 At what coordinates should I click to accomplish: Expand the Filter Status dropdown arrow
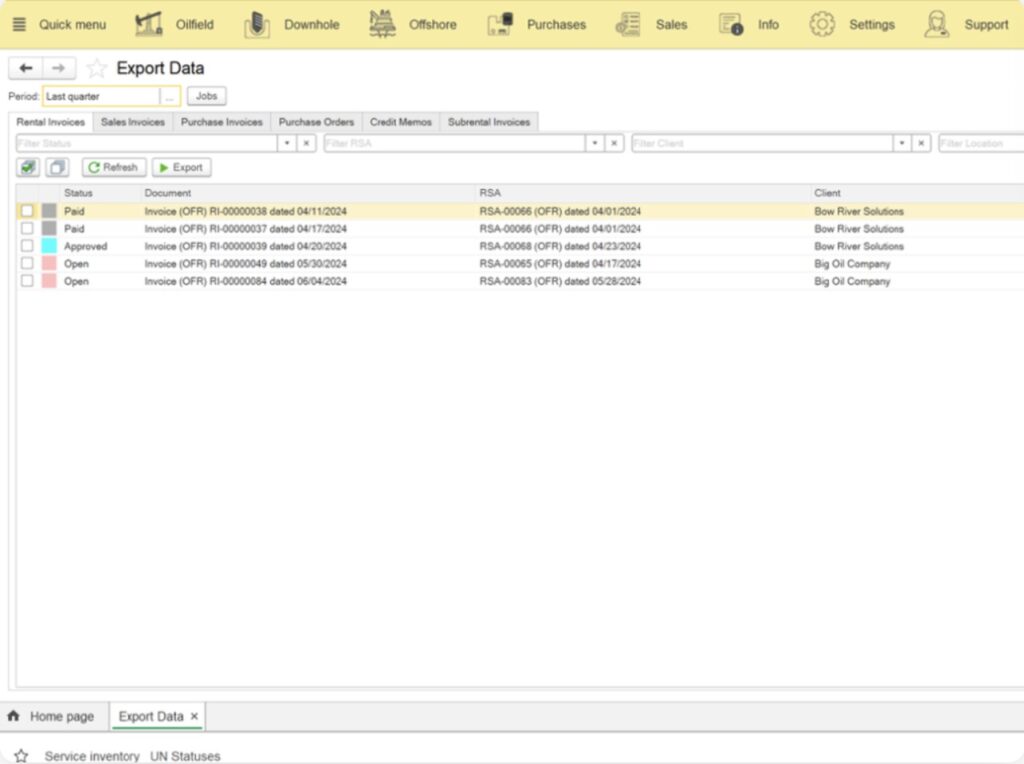(287, 144)
